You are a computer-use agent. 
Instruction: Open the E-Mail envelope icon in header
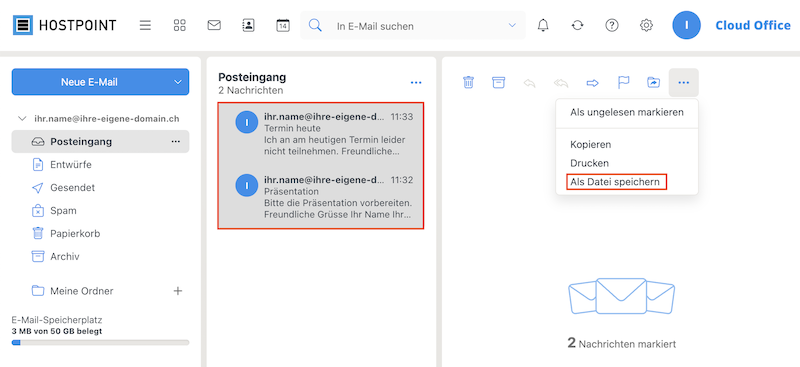(x=214, y=25)
